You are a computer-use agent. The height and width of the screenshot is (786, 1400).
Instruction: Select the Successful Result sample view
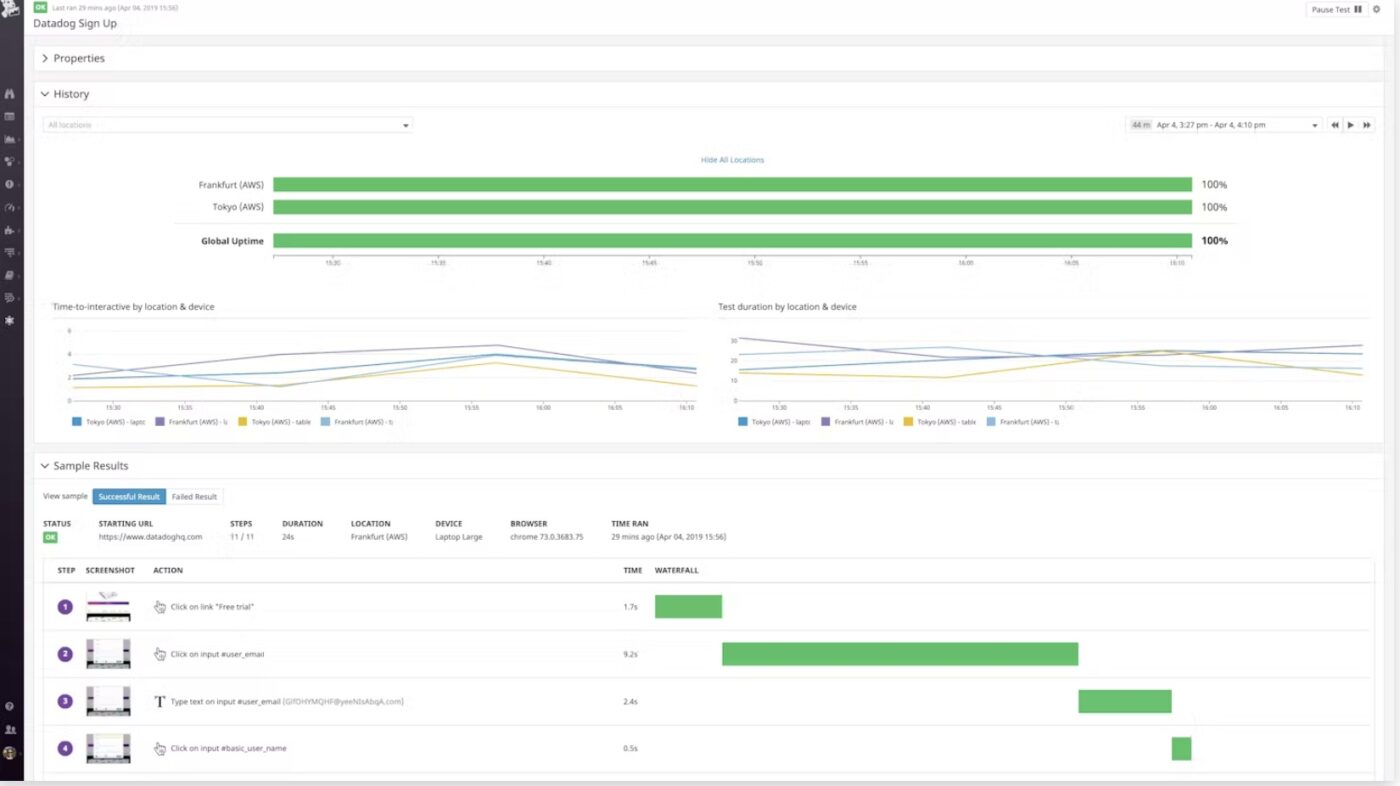[129, 497]
